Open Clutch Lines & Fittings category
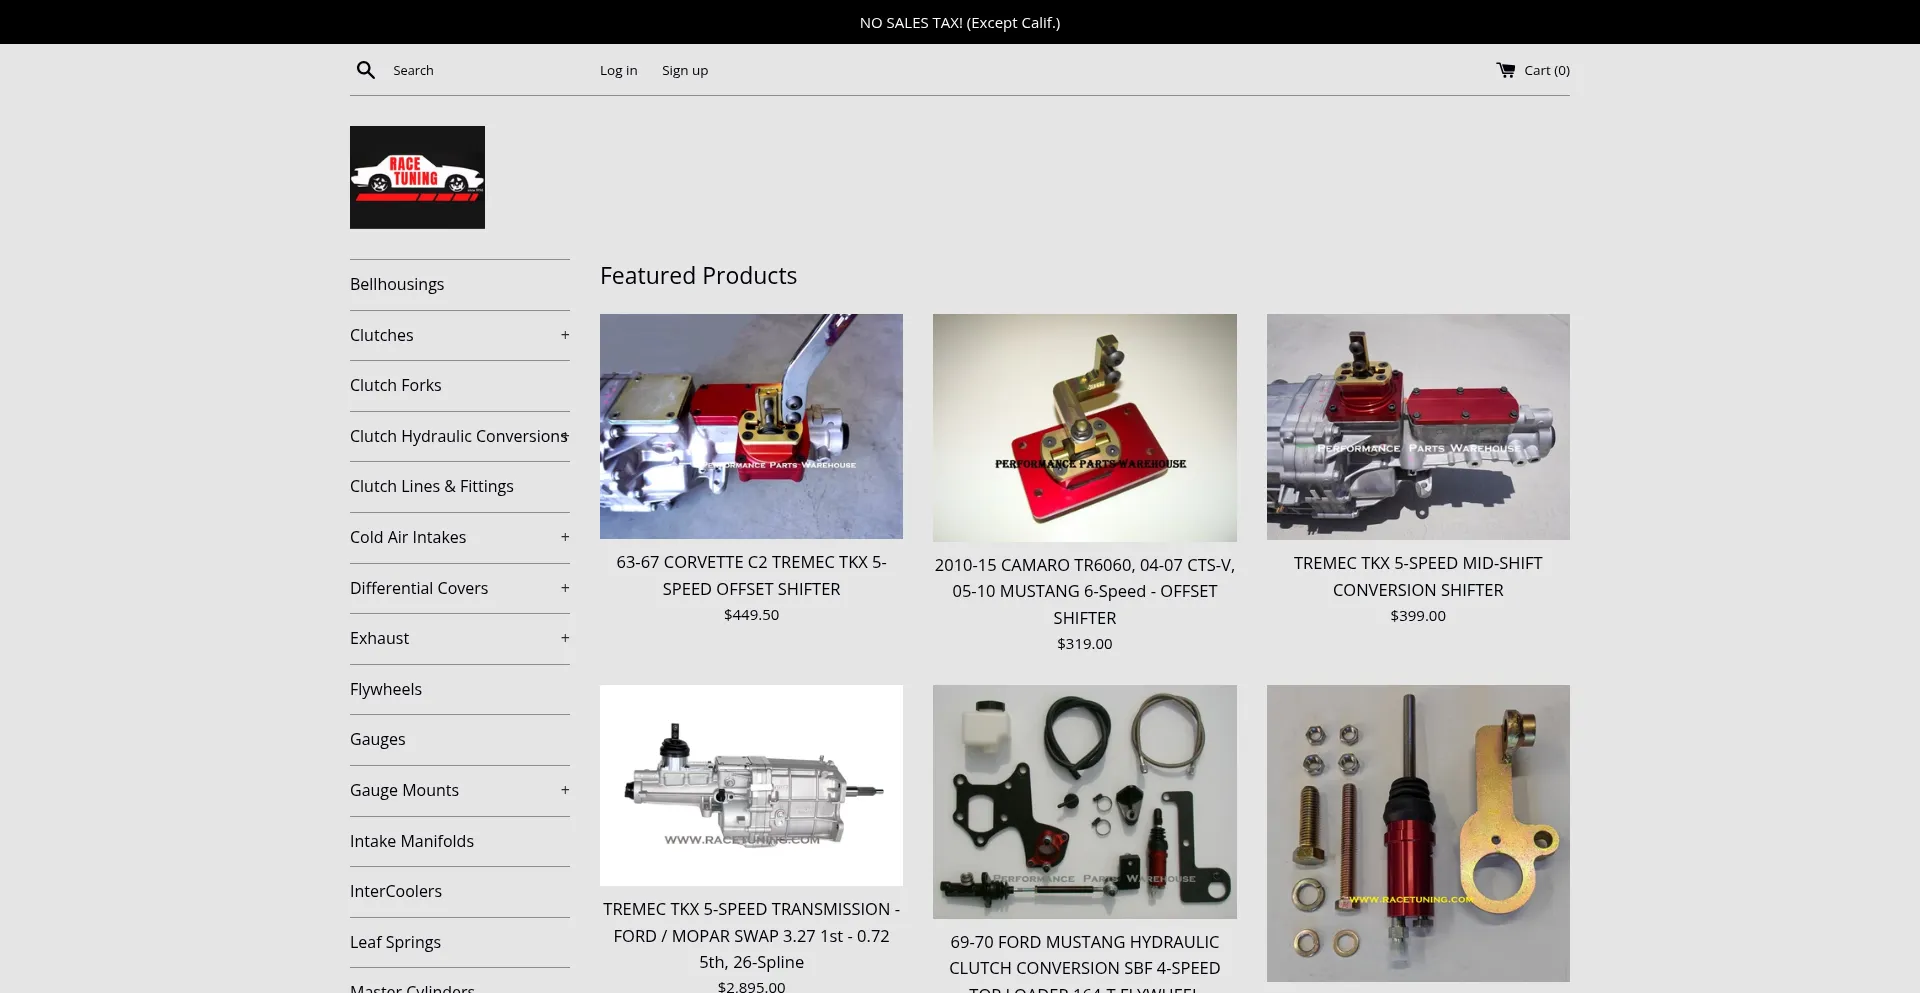This screenshot has width=1920, height=993. pos(432,486)
